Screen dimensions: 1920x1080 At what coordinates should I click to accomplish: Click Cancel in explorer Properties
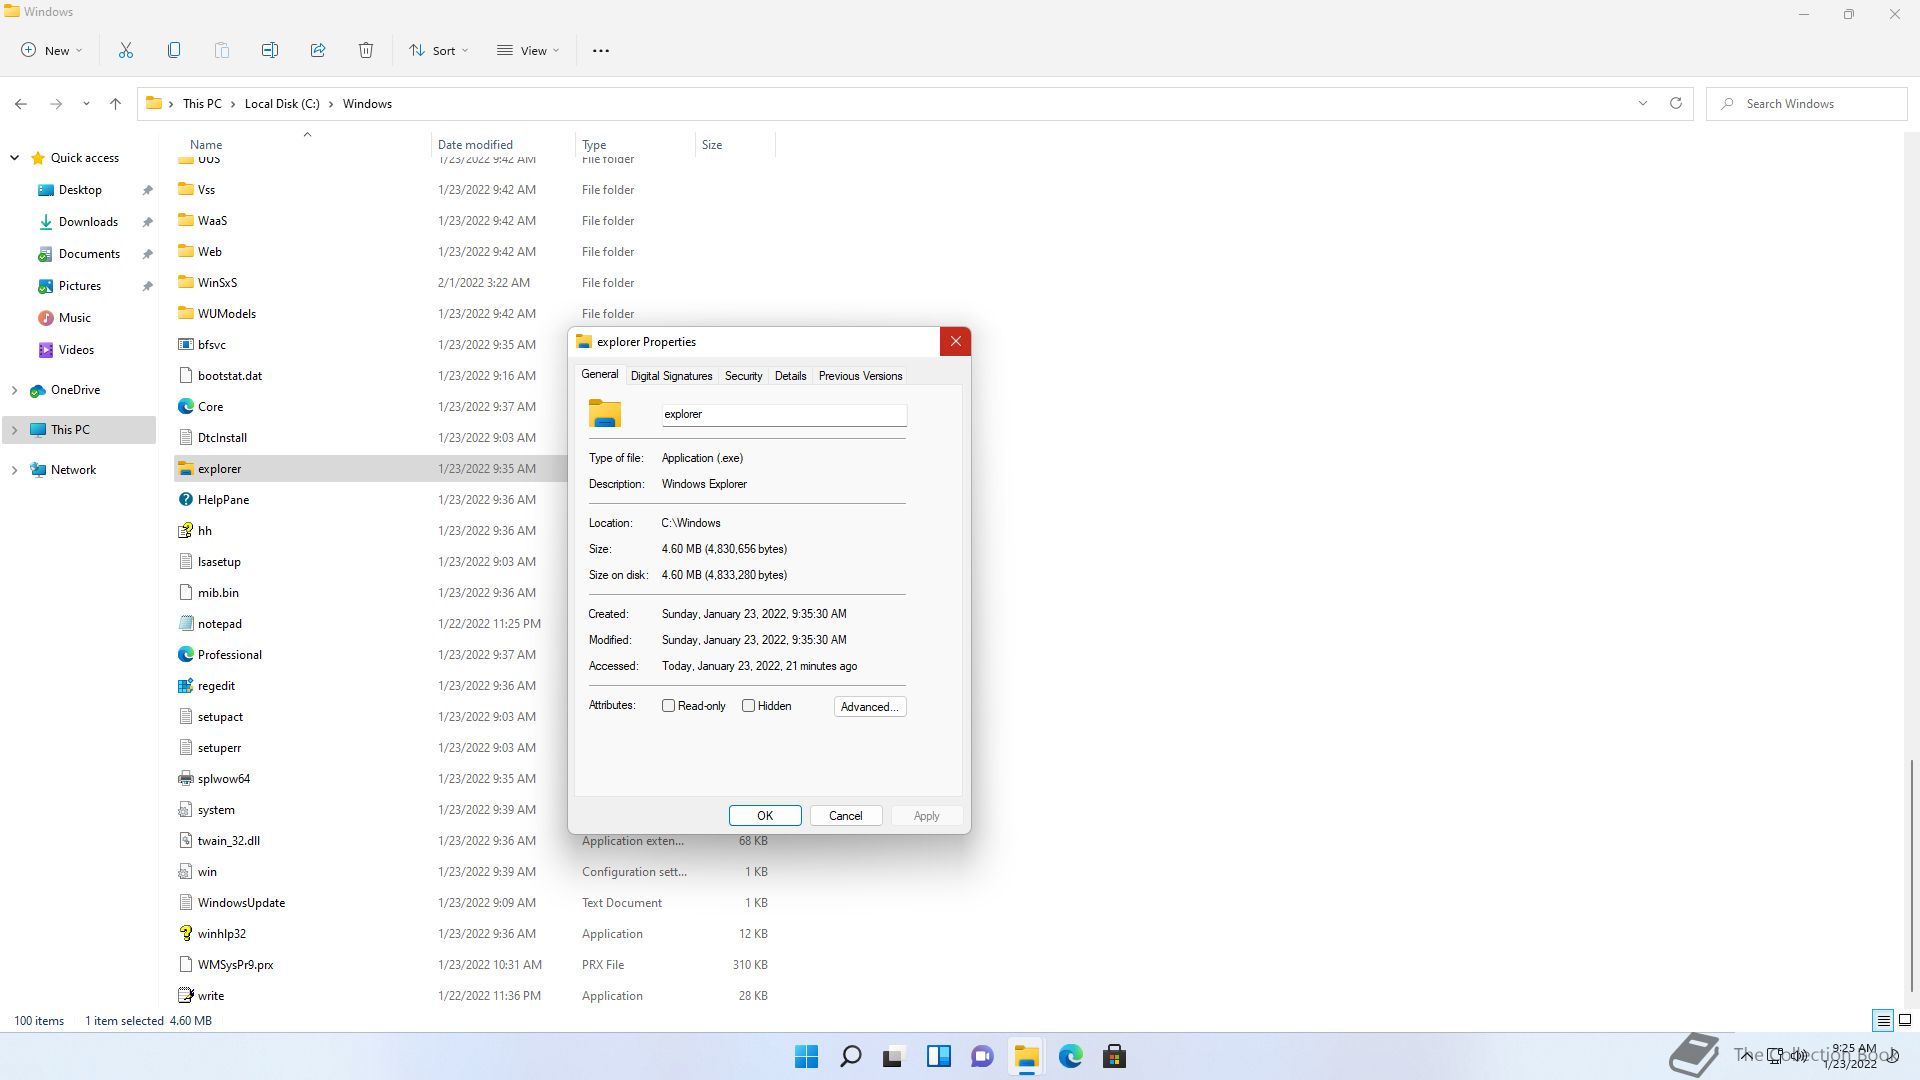pyautogui.click(x=845, y=816)
